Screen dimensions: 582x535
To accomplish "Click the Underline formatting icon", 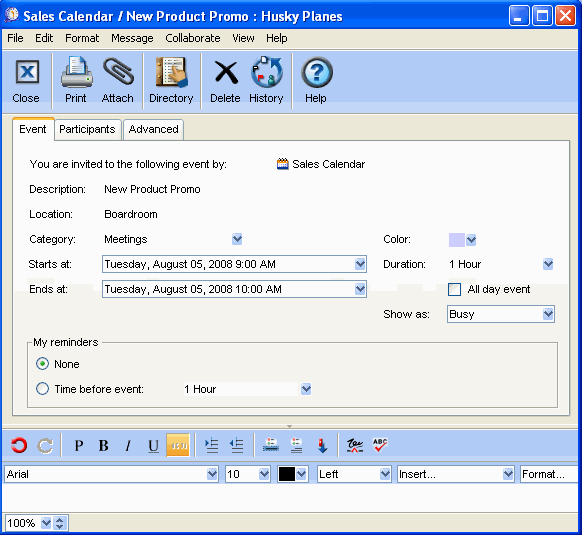I will pyautogui.click(x=153, y=445).
